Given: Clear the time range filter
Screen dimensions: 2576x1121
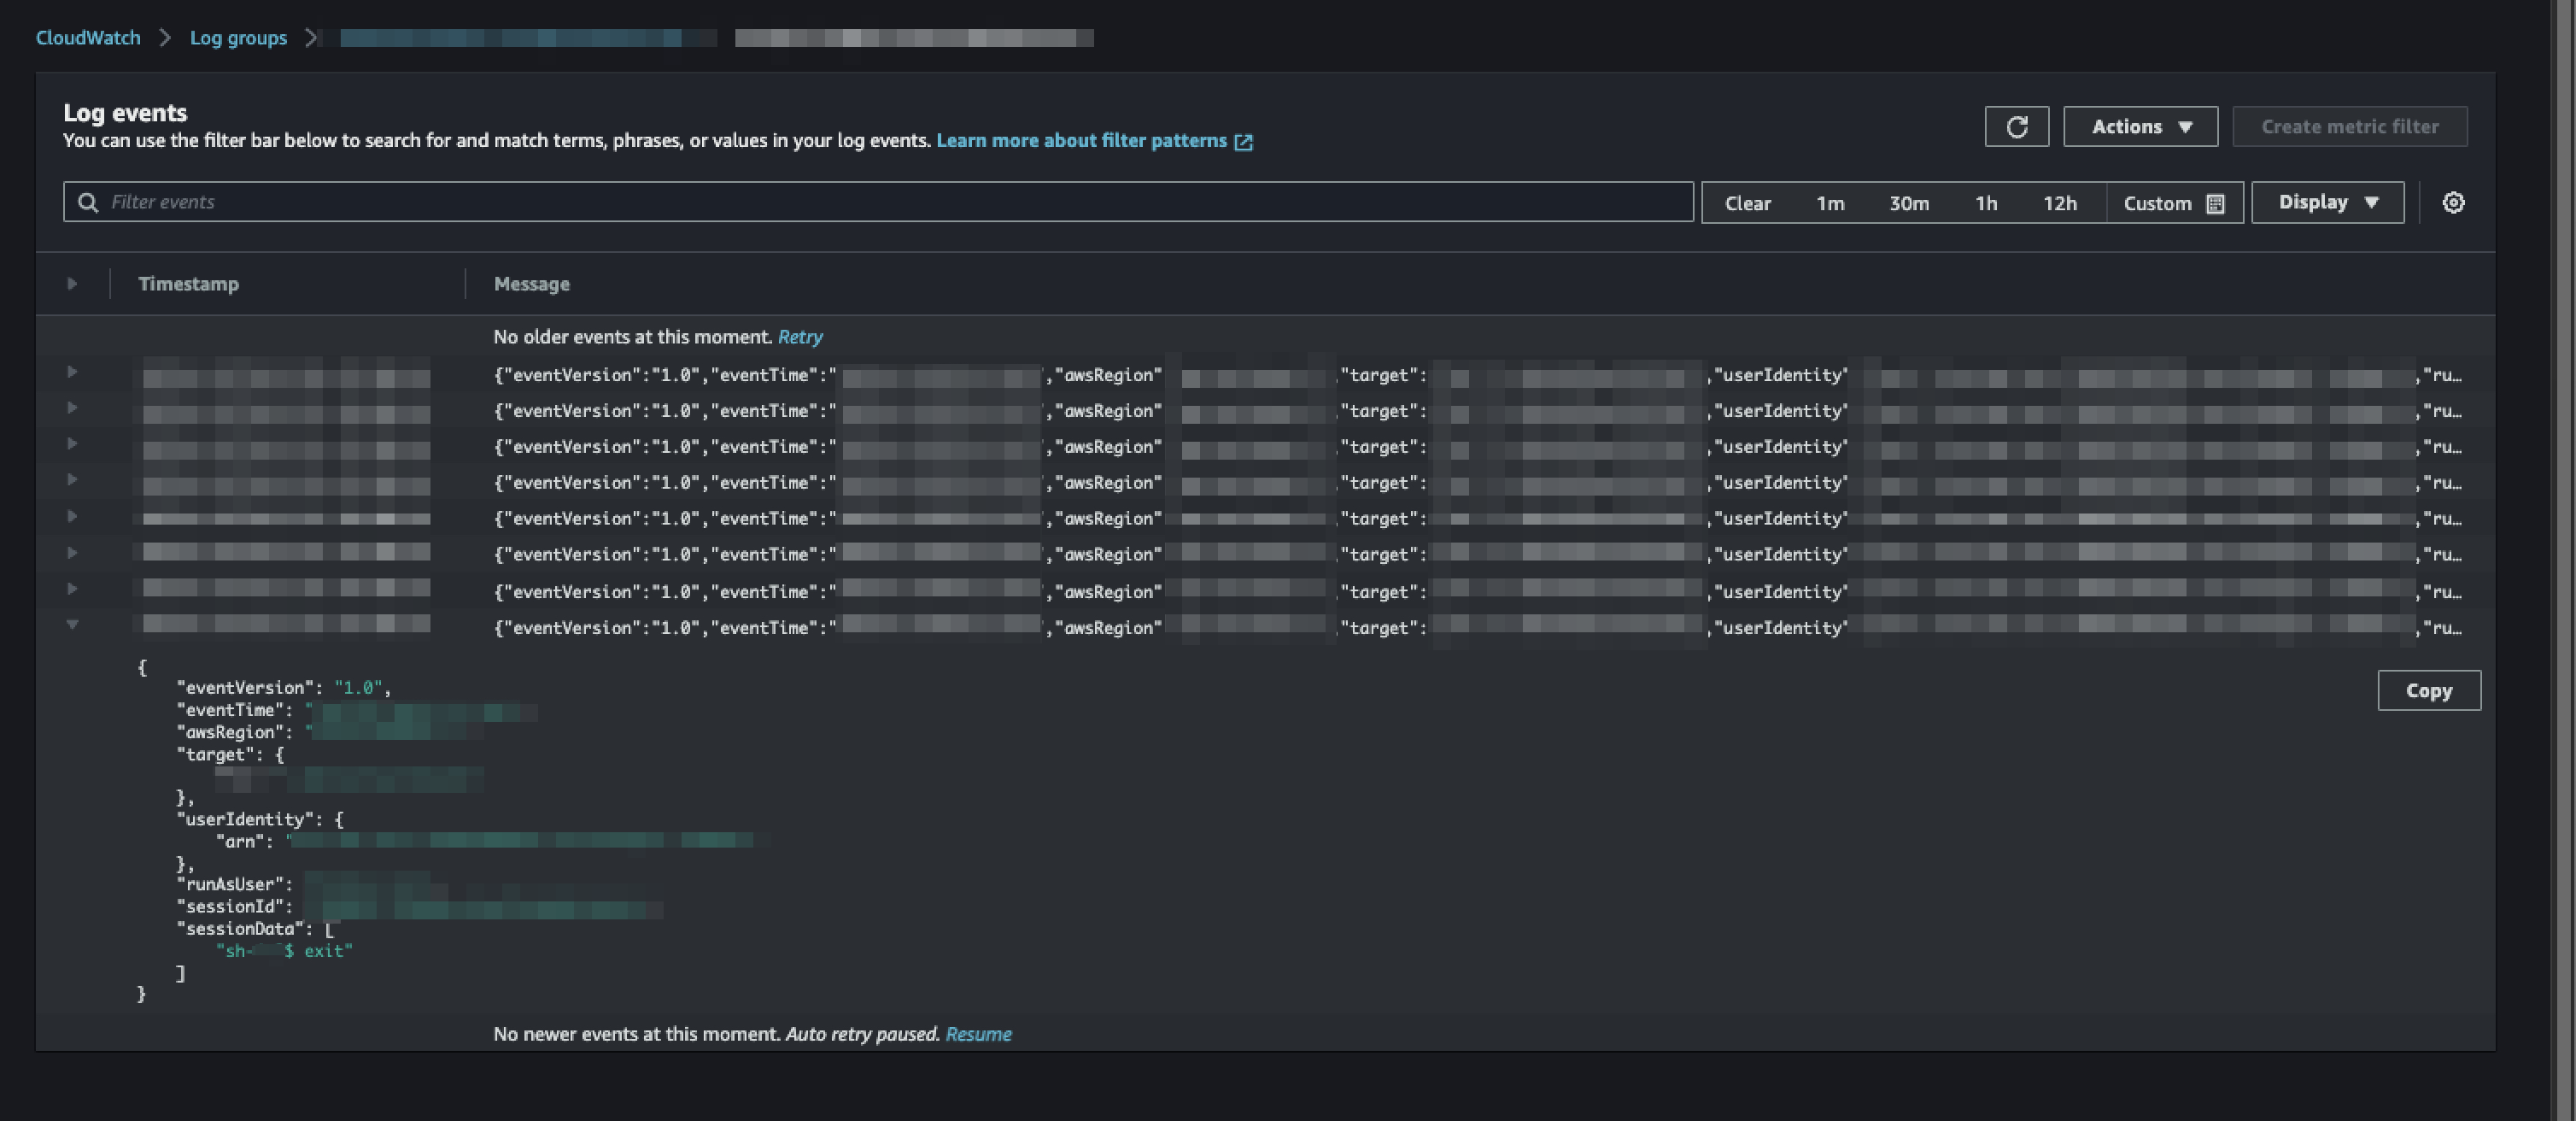Looking at the screenshot, I should click(x=1747, y=204).
